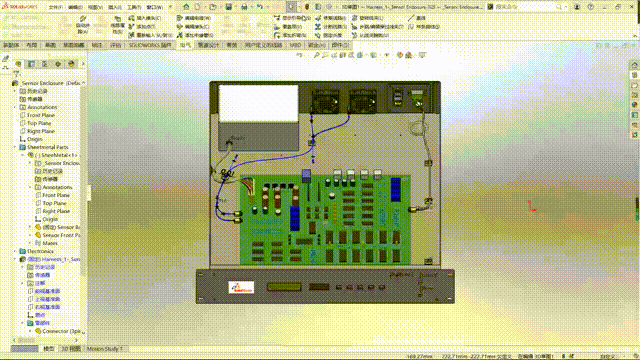Expand the Sensor Front Panel part node
Viewport: 640px width, 360px height.
coord(31,235)
